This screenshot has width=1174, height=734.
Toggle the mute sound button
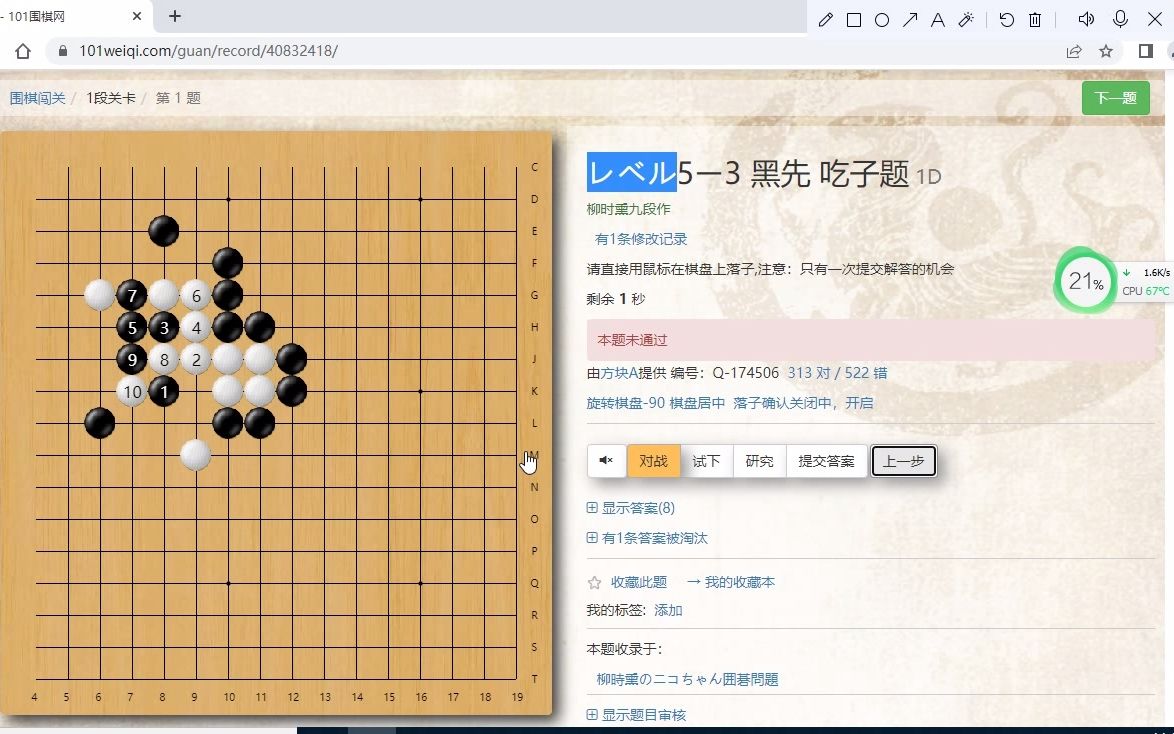[x=606, y=461]
